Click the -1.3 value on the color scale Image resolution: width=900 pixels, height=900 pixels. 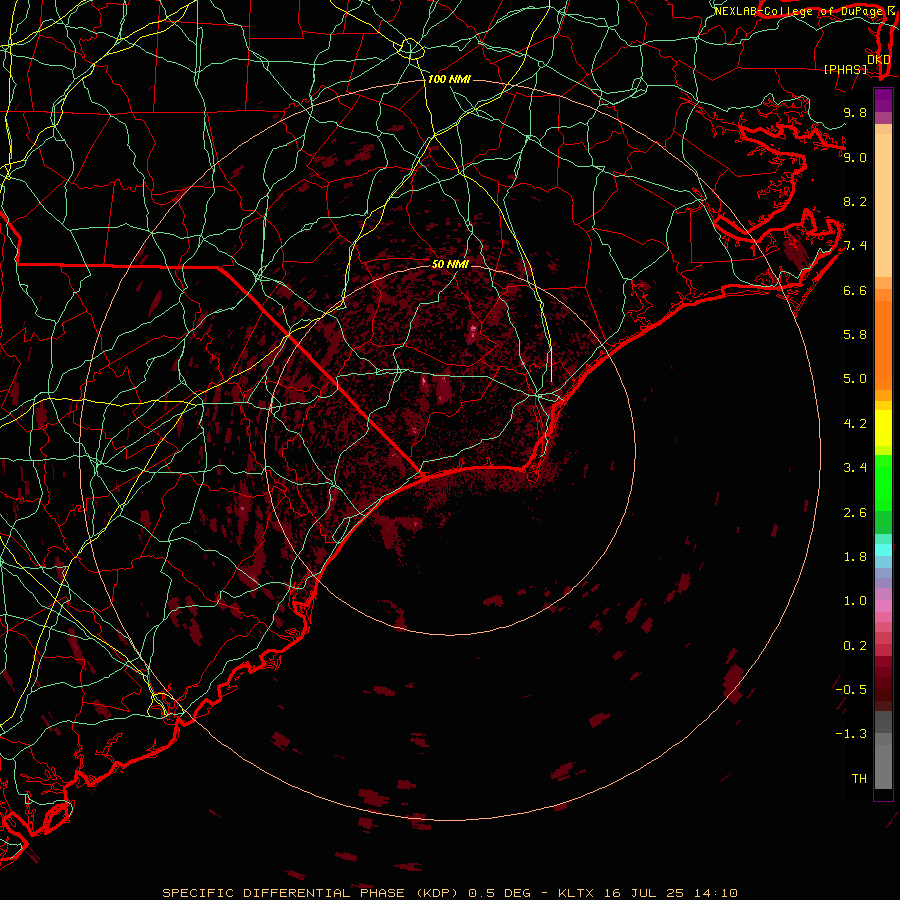point(851,734)
